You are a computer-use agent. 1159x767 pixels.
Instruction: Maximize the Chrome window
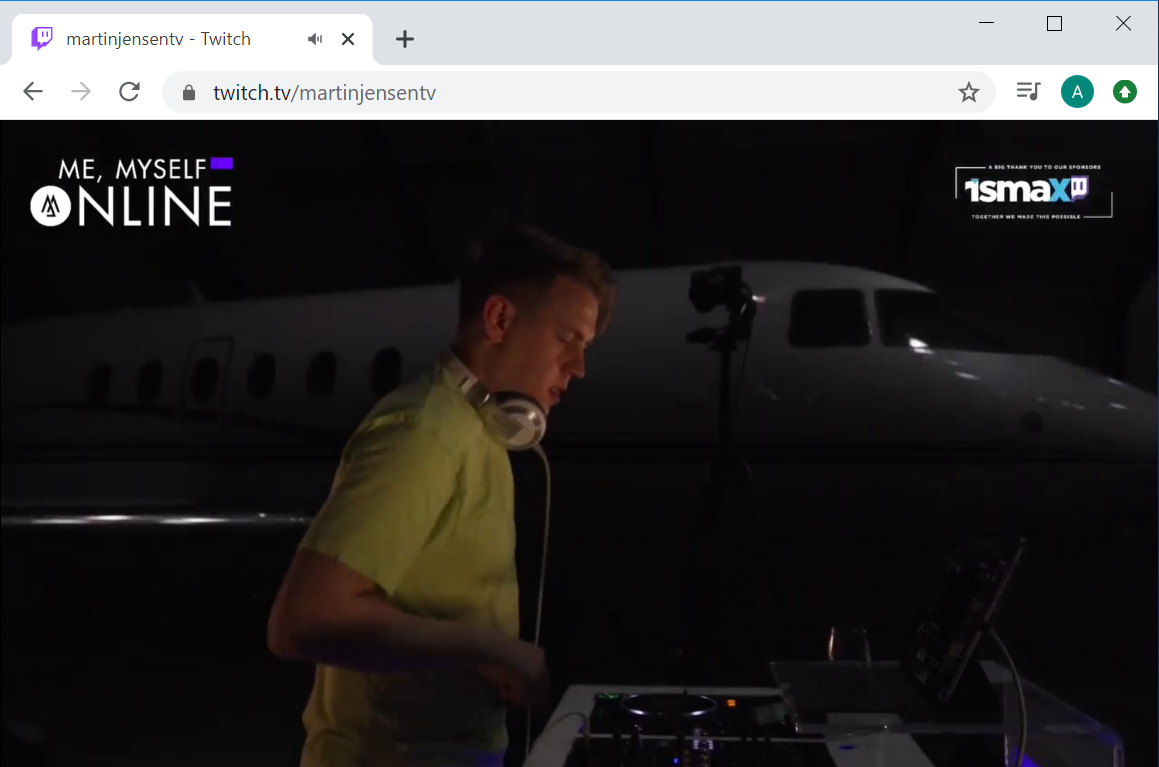(1054, 24)
